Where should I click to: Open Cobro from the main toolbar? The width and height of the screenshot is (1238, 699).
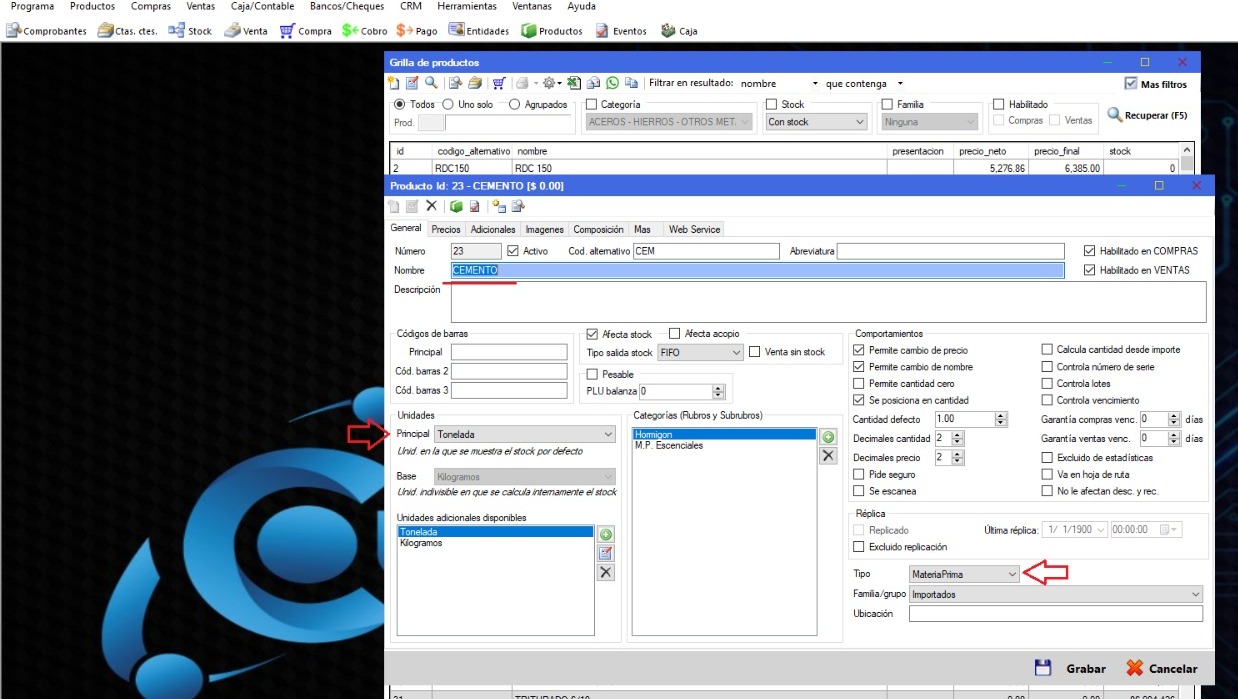pos(364,31)
